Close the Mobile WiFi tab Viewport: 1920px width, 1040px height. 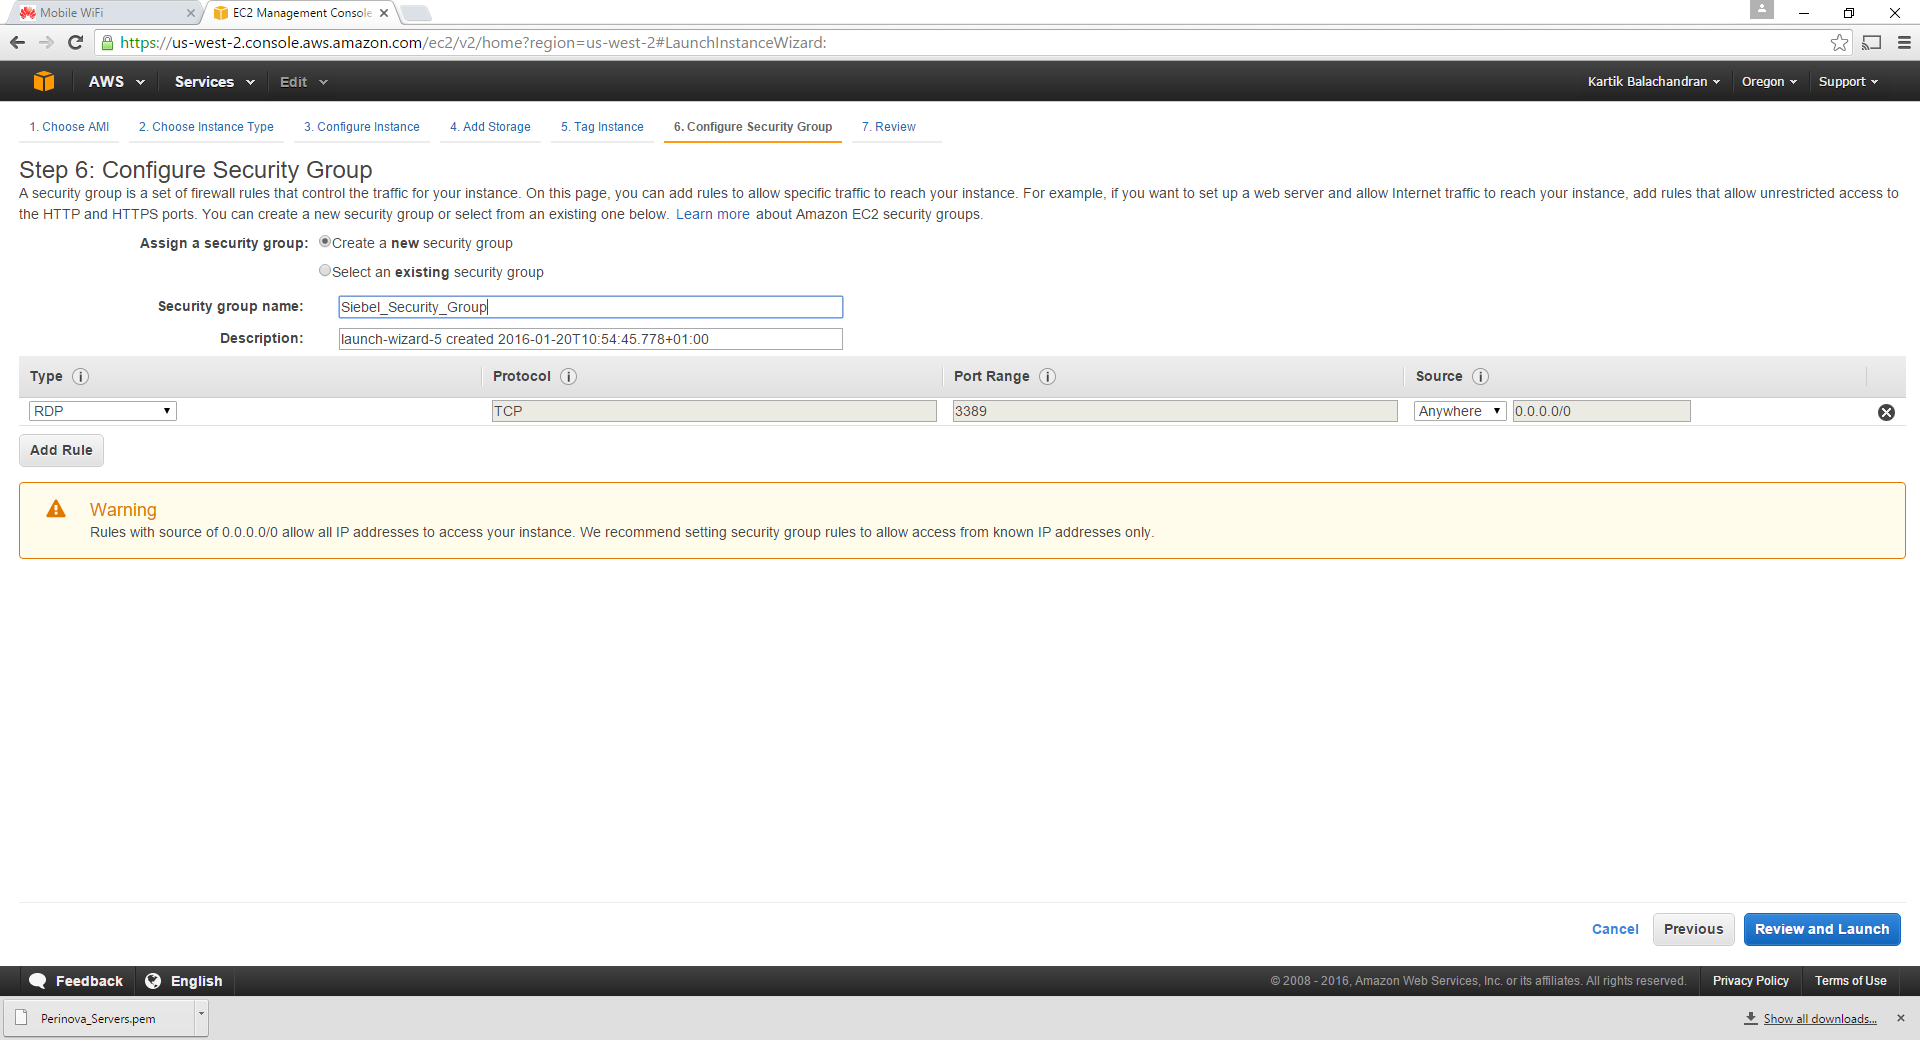point(190,13)
